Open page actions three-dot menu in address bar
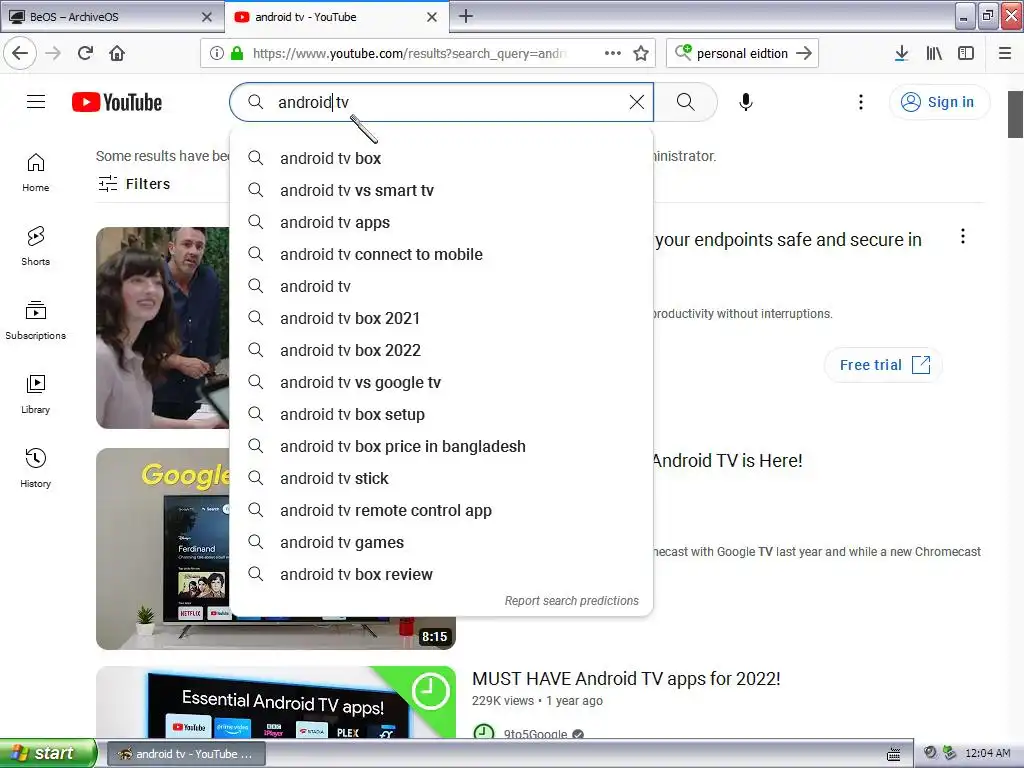The width and height of the screenshot is (1024, 768). (x=613, y=53)
